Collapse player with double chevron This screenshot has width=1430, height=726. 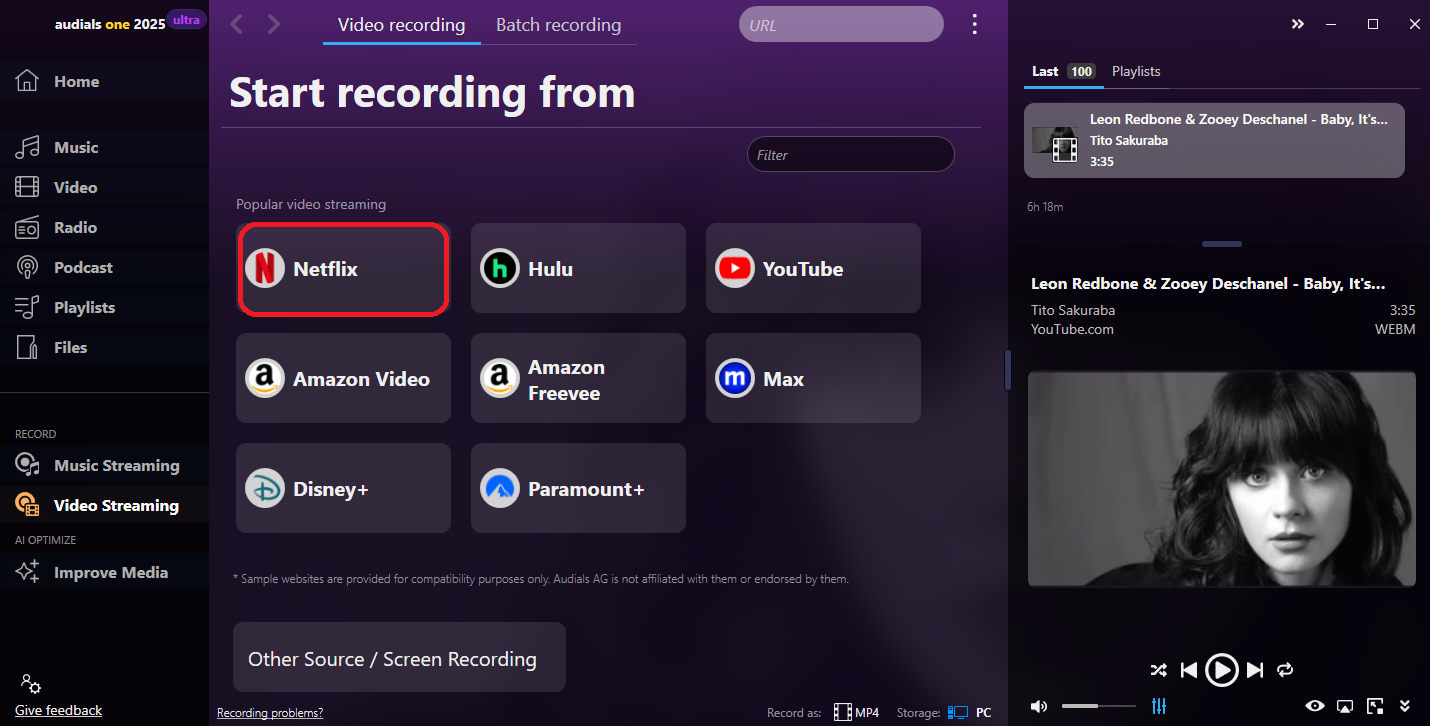[x=1405, y=706]
